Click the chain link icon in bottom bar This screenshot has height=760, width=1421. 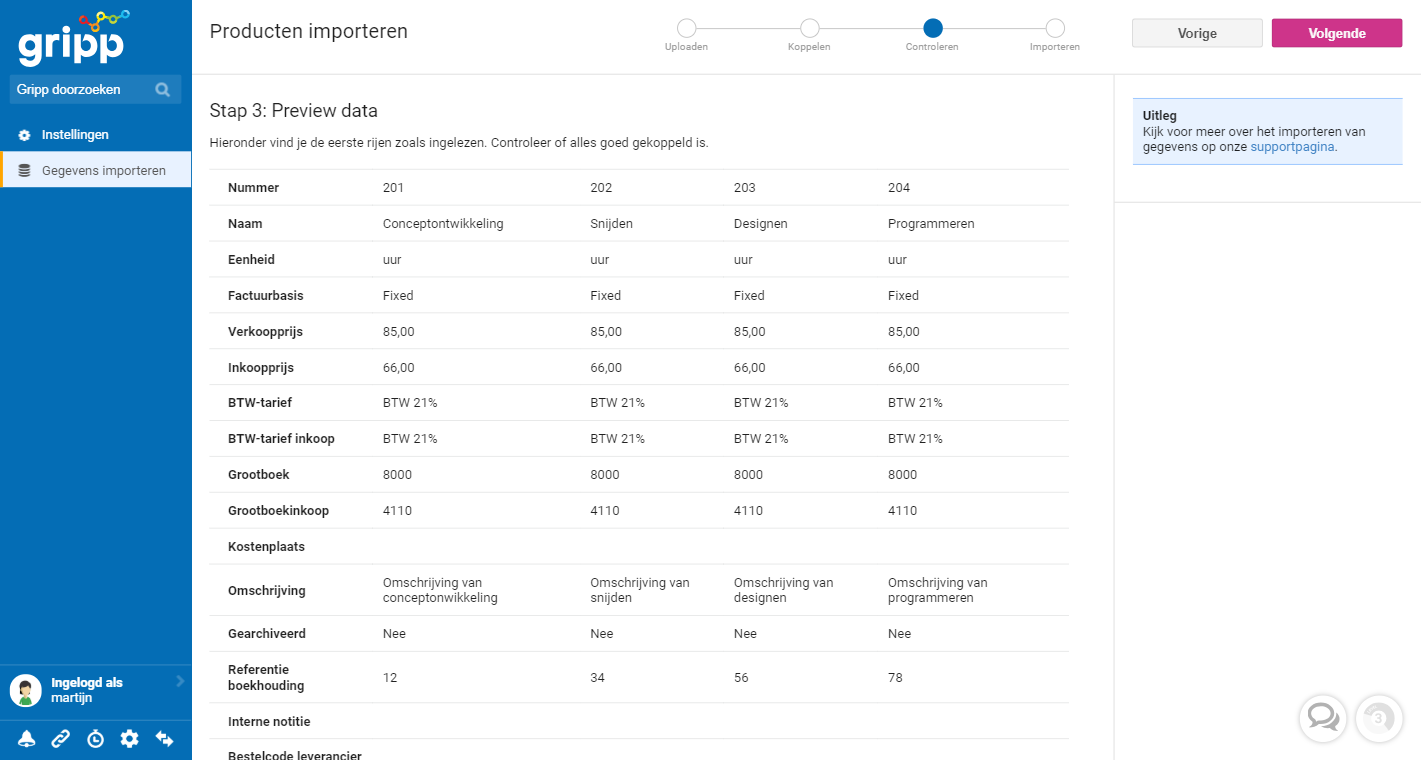tap(61, 739)
